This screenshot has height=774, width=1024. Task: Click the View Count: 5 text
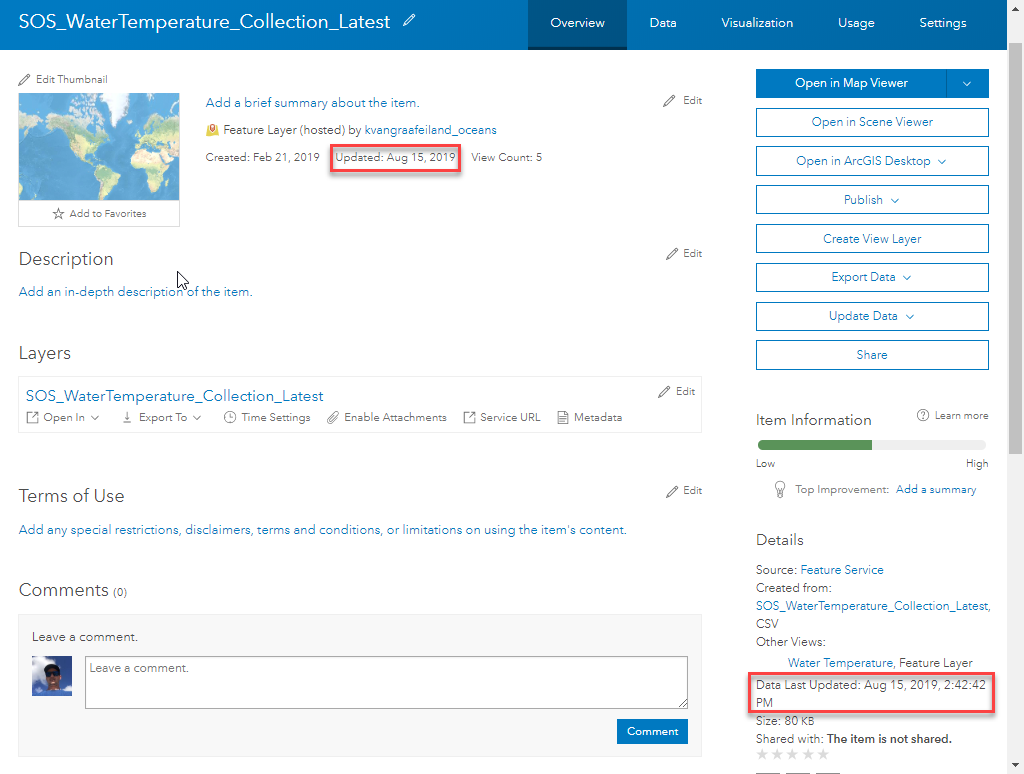click(x=507, y=158)
